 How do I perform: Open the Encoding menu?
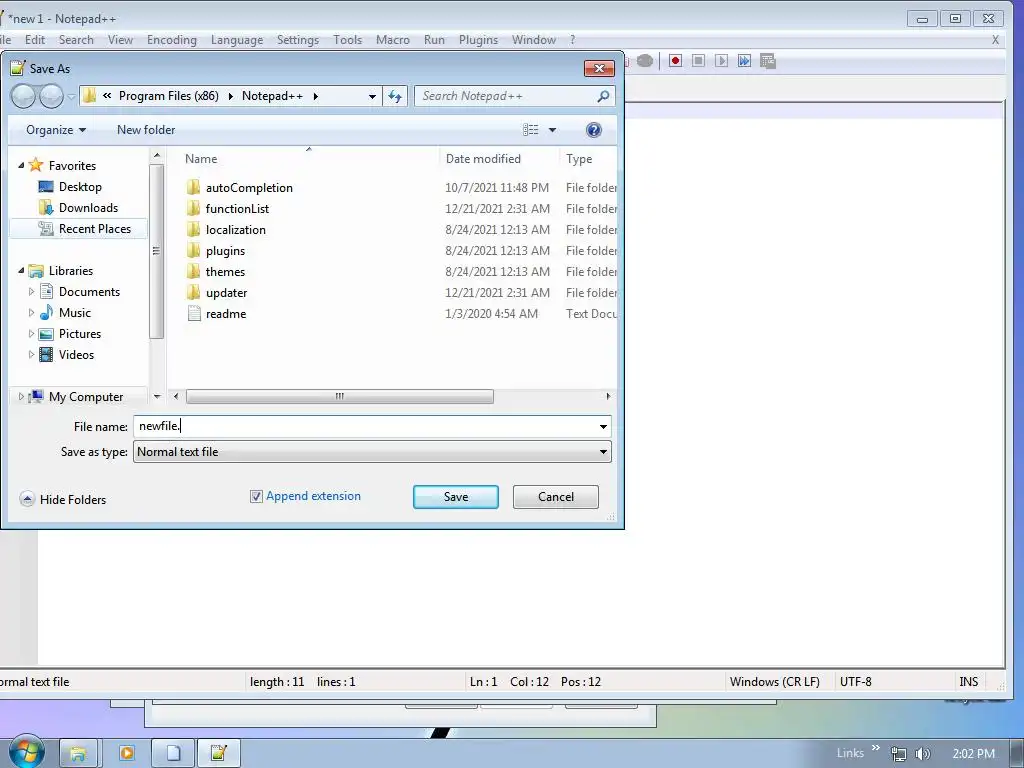pyautogui.click(x=172, y=40)
